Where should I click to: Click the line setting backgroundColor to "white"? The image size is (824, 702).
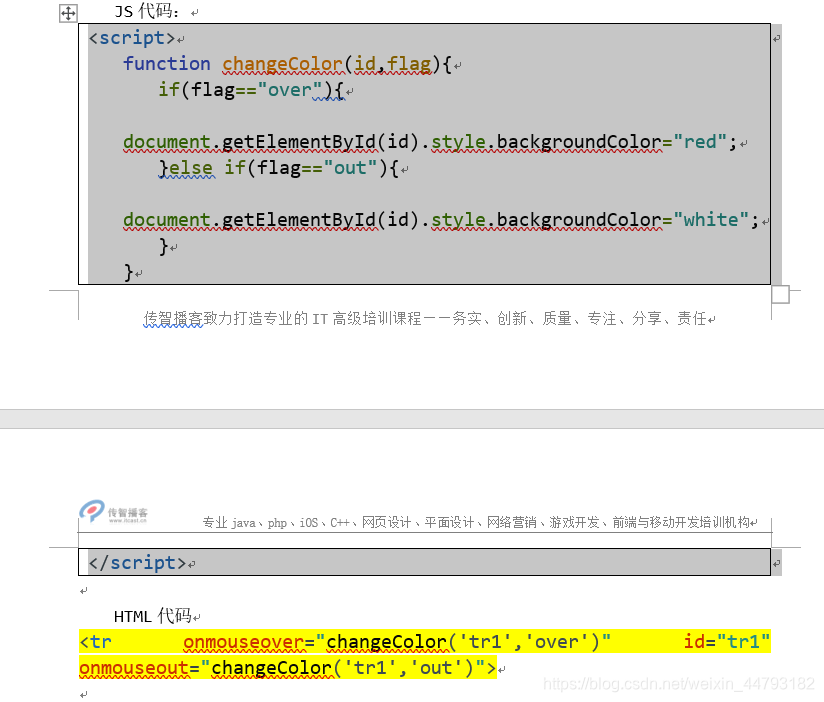click(441, 220)
